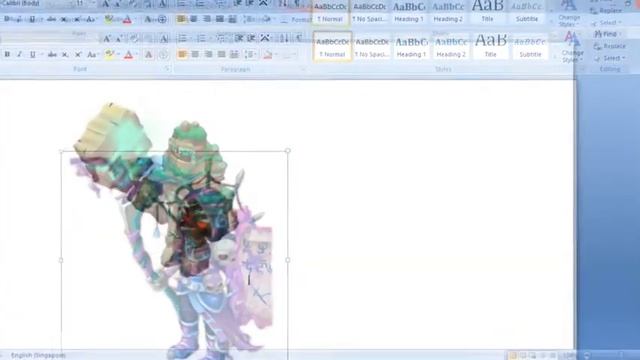Screen dimensions: 640x360
Task: Click Clear Formatting icon
Action: click(x=133, y=38)
